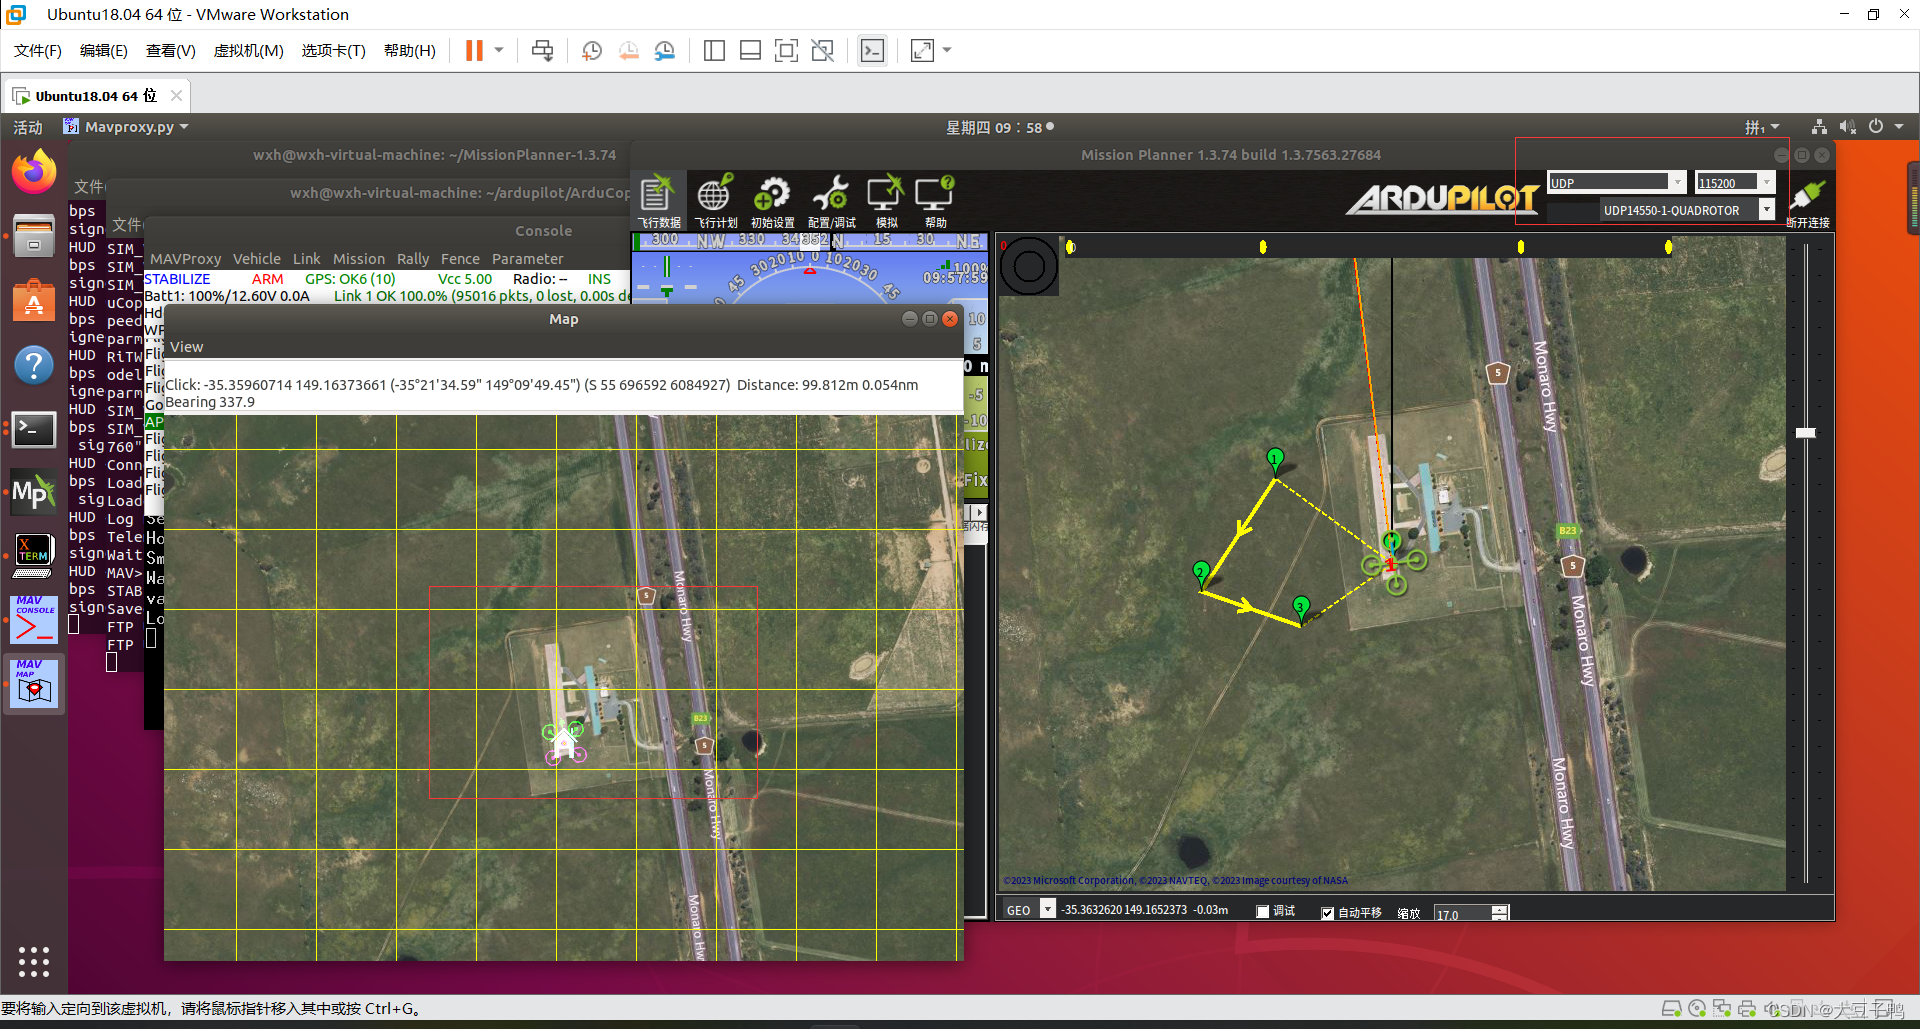Image resolution: width=1920 pixels, height=1029 pixels.
Task: Open the Mission menu in Console
Action: (x=359, y=259)
